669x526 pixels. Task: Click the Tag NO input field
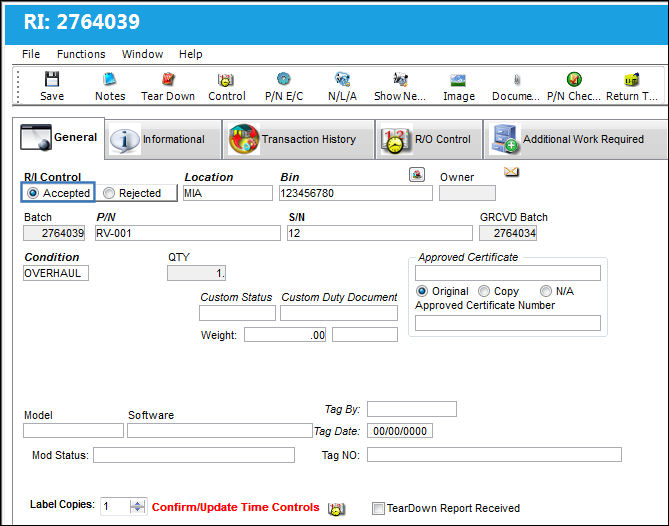point(494,455)
